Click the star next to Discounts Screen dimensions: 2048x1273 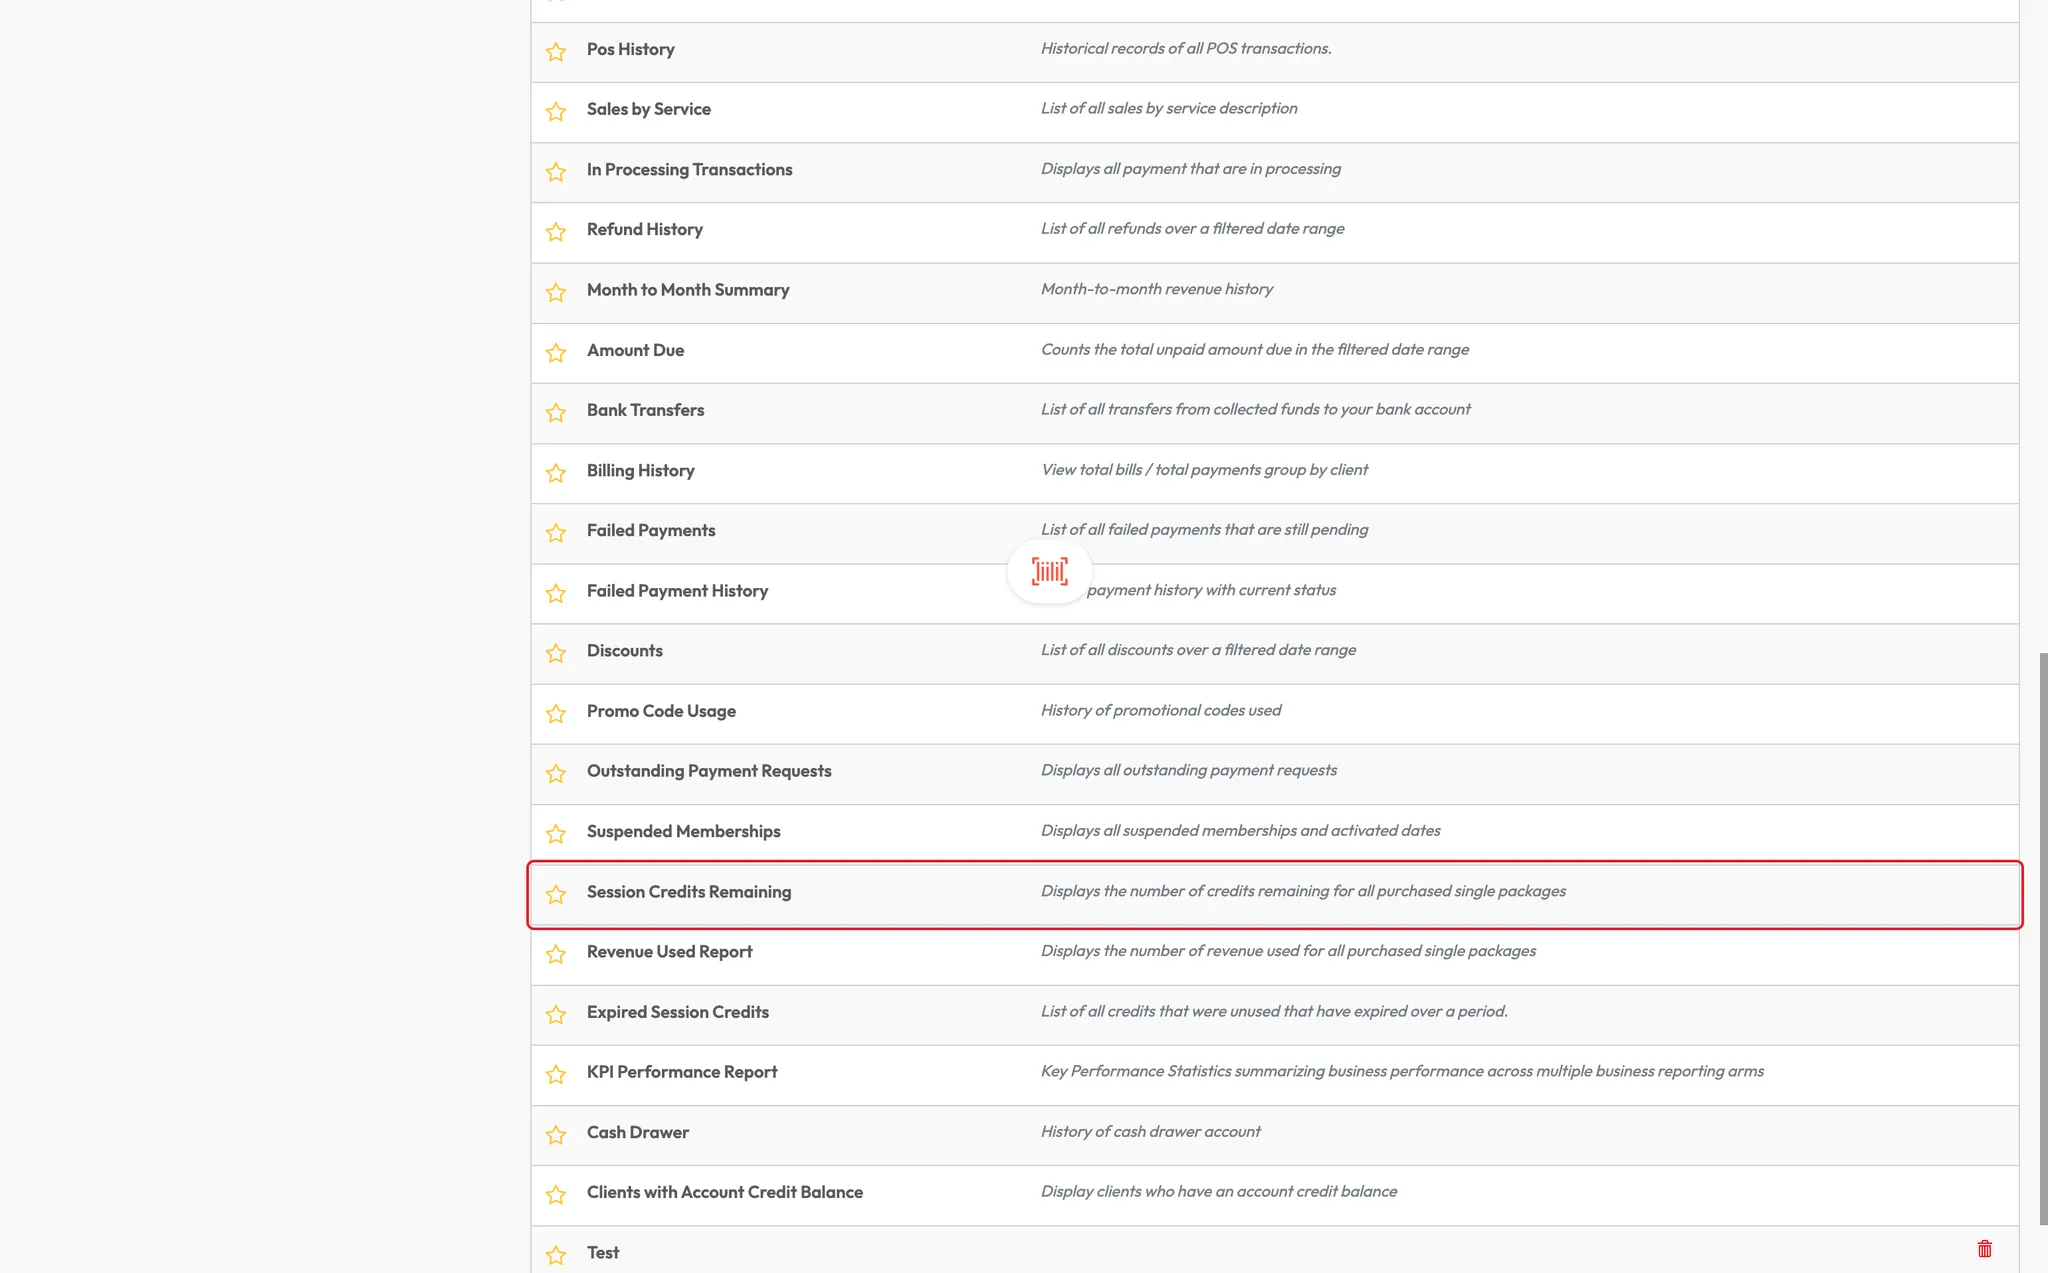(x=556, y=653)
